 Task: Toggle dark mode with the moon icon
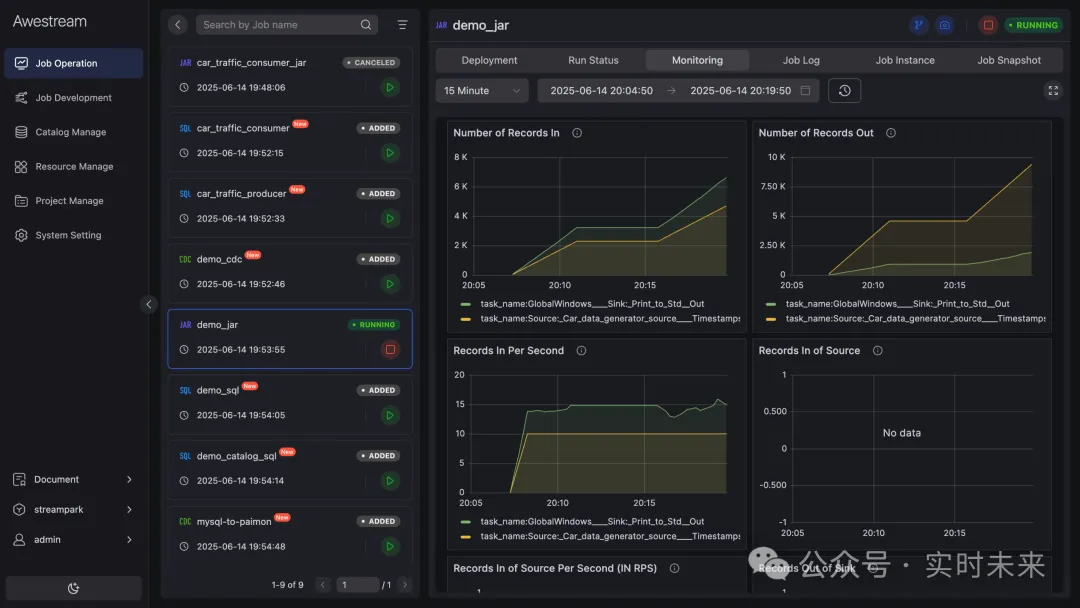[x=74, y=588]
